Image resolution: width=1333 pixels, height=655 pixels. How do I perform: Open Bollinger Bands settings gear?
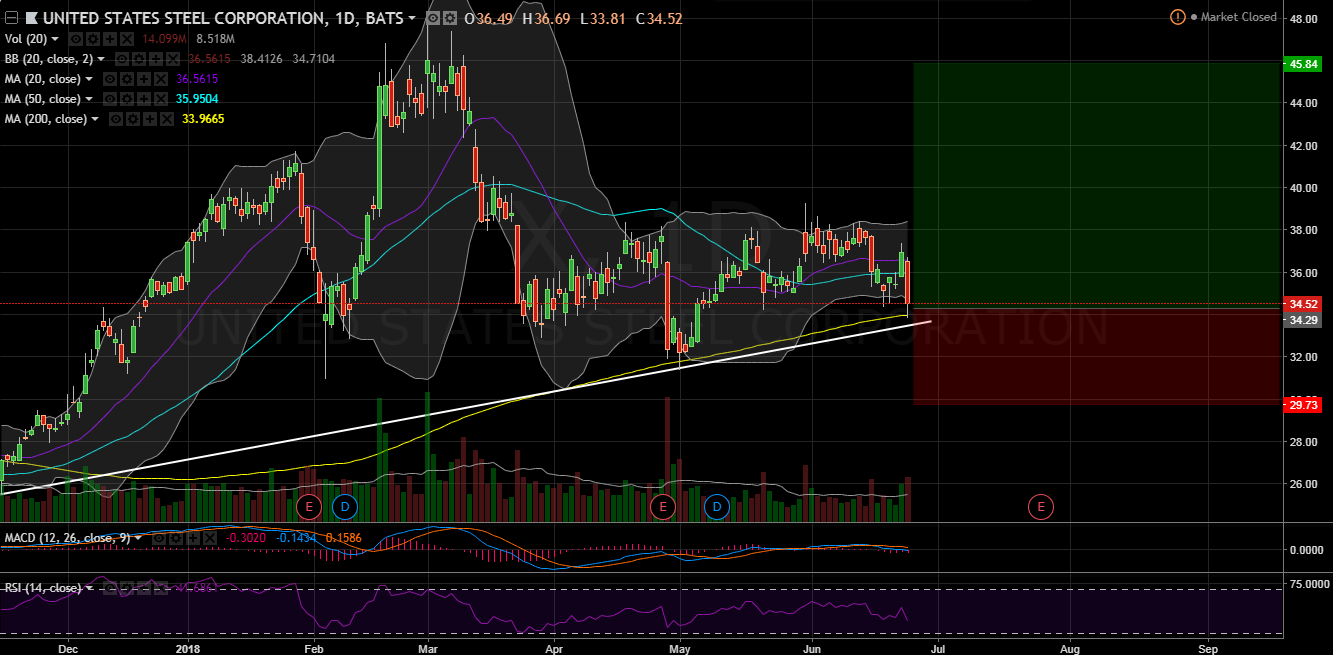tap(138, 59)
